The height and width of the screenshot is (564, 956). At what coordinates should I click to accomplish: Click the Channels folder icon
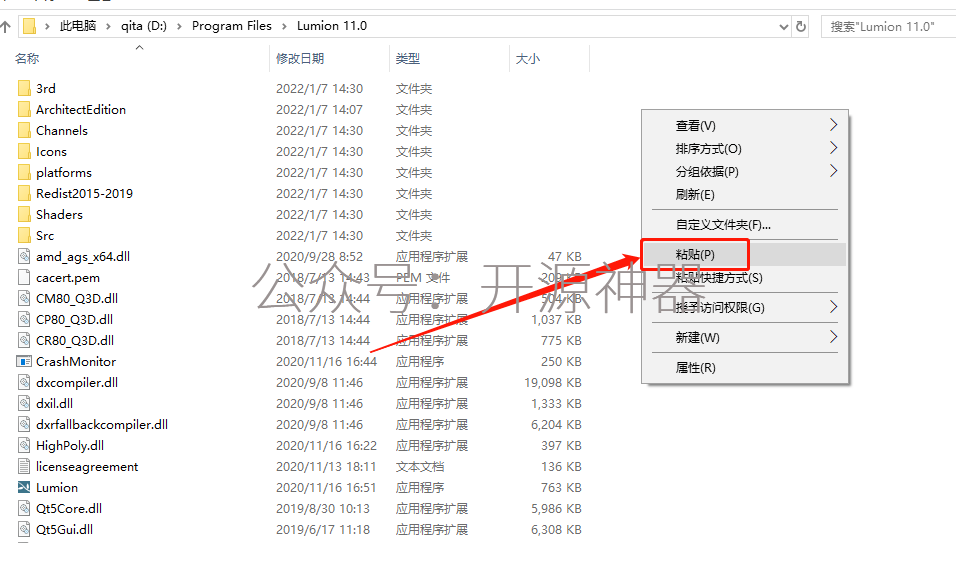pyautogui.click(x=24, y=130)
